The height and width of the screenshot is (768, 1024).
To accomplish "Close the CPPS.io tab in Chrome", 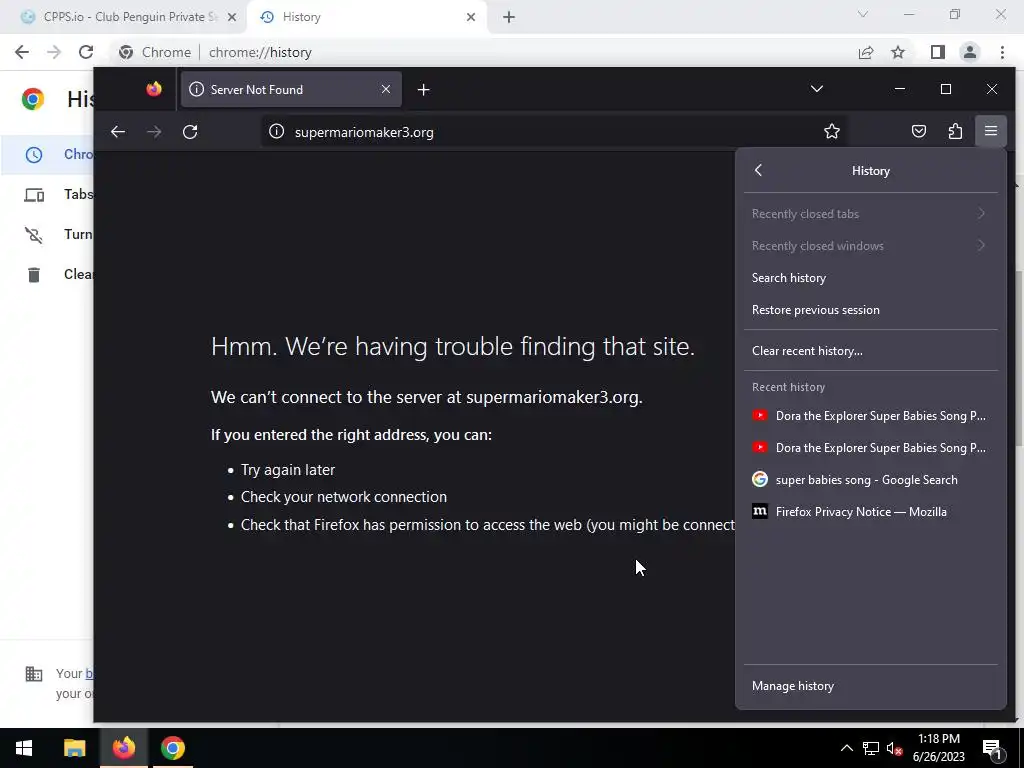I will [x=232, y=17].
